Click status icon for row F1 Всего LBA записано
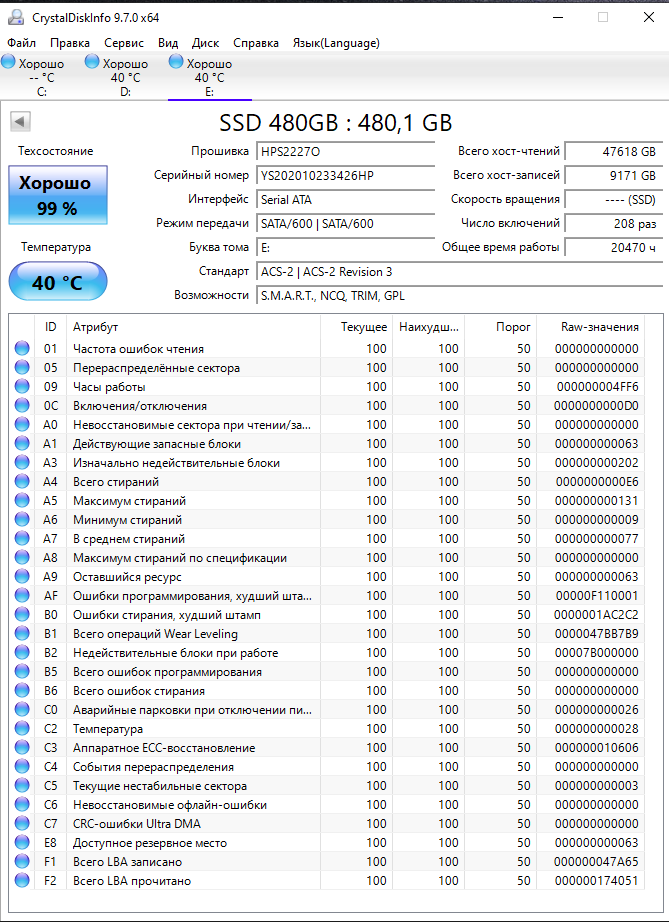The image size is (669, 922). (22, 861)
